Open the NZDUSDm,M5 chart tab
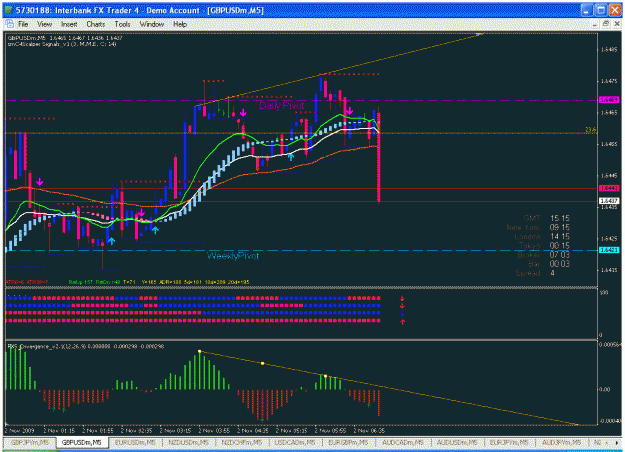This screenshot has height=452, width=625. 189,442
